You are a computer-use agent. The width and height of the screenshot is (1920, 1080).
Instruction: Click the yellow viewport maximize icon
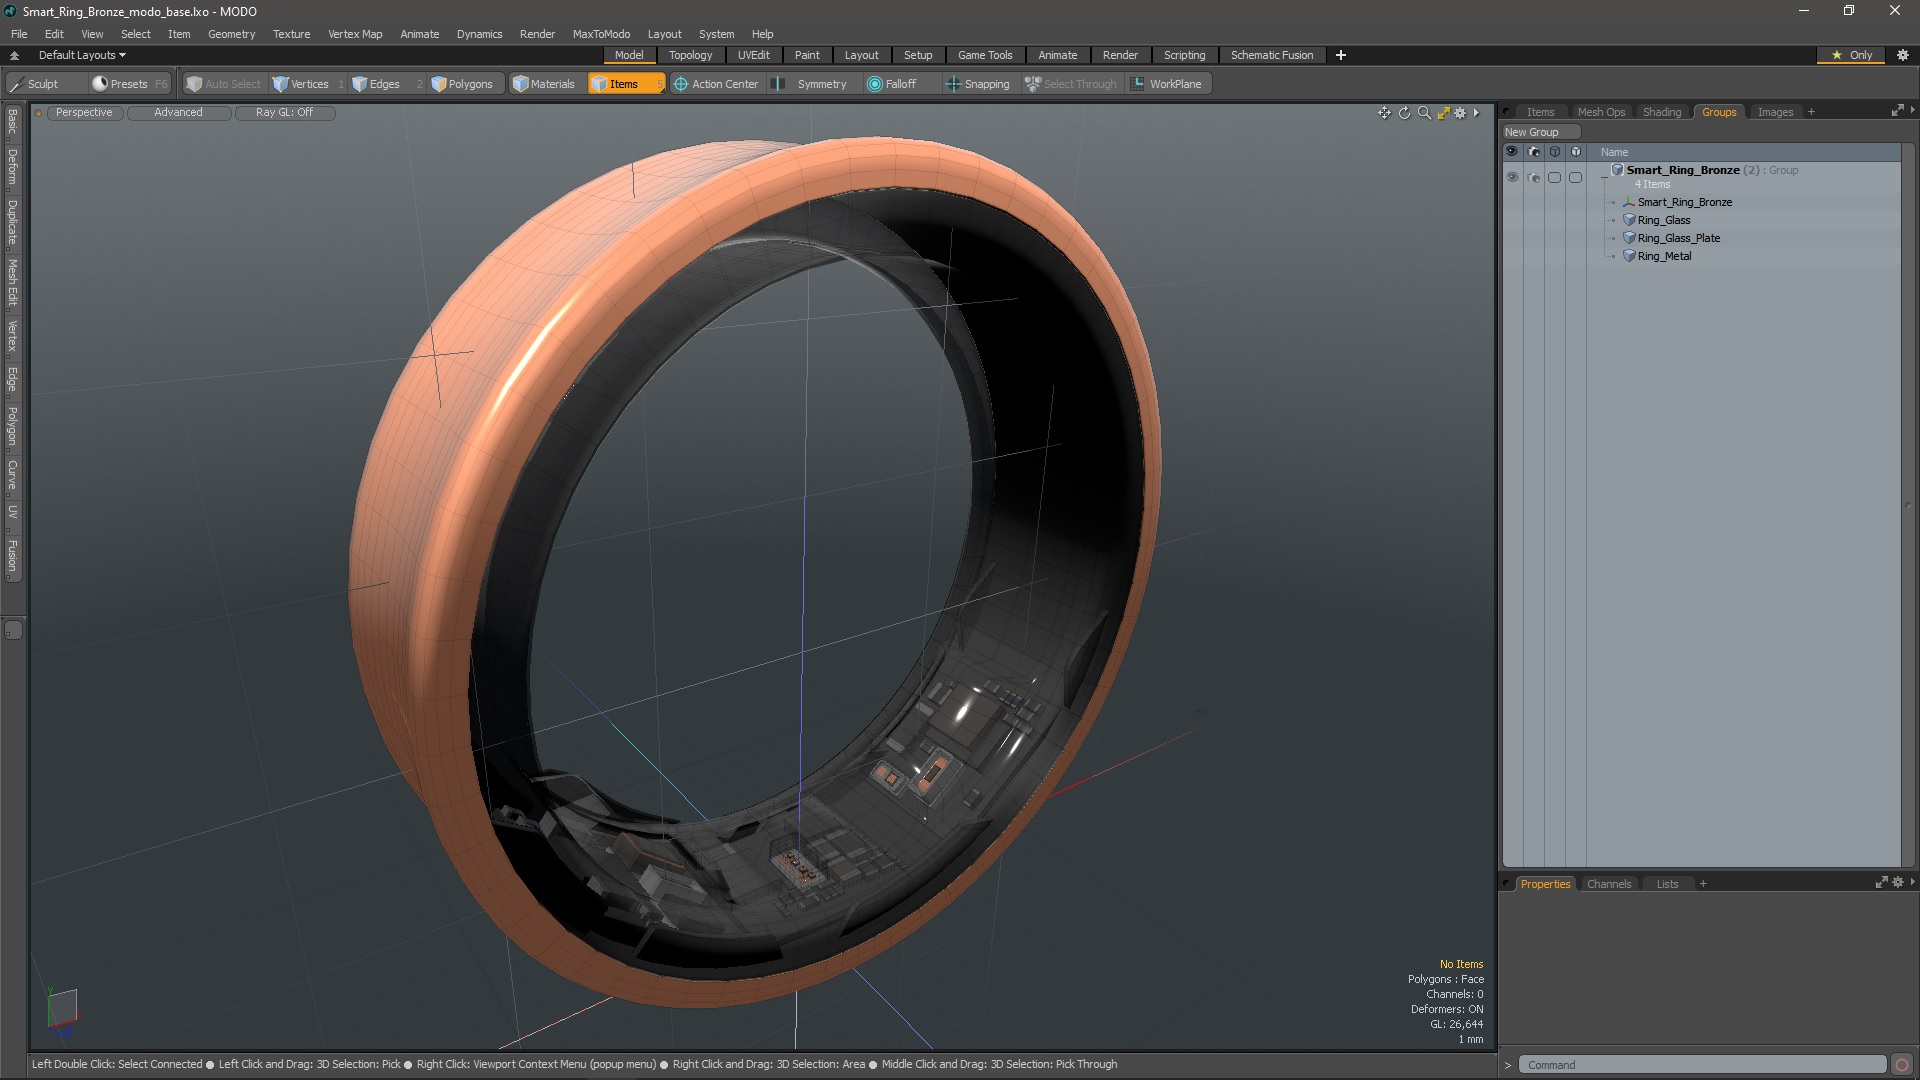(1443, 113)
